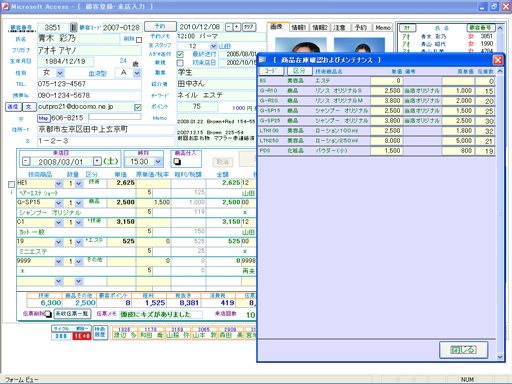Uncheck the ハガキ送付 checkbox

(x=180, y=54)
